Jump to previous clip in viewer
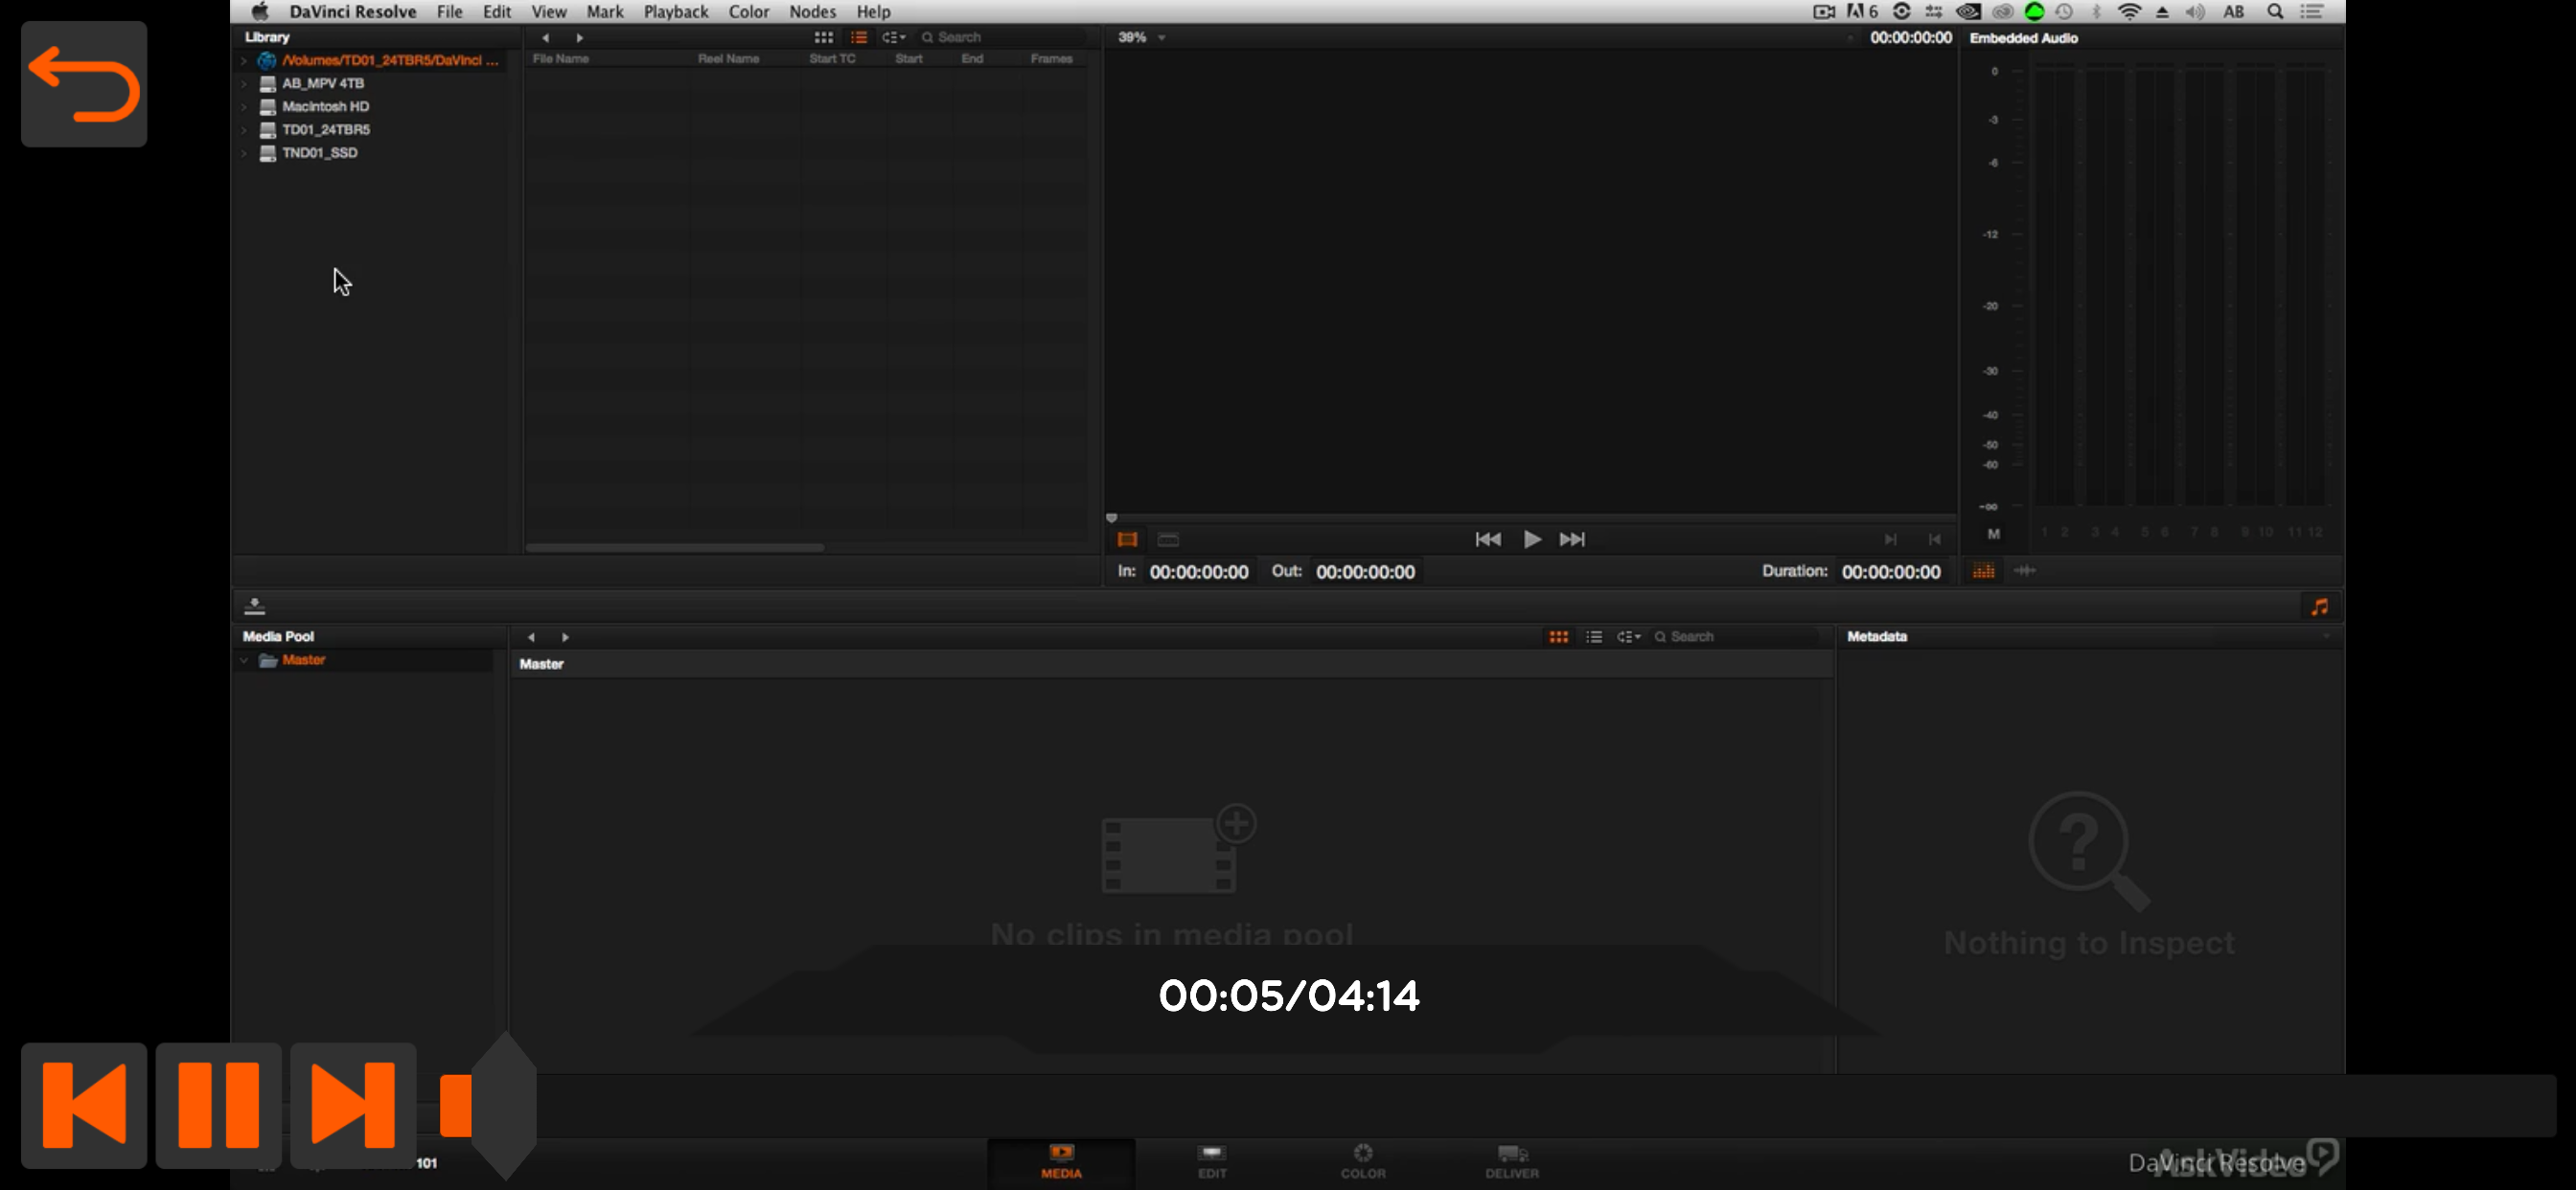Viewport: 2576px width, 1190px height. (x=1487, y=540)
